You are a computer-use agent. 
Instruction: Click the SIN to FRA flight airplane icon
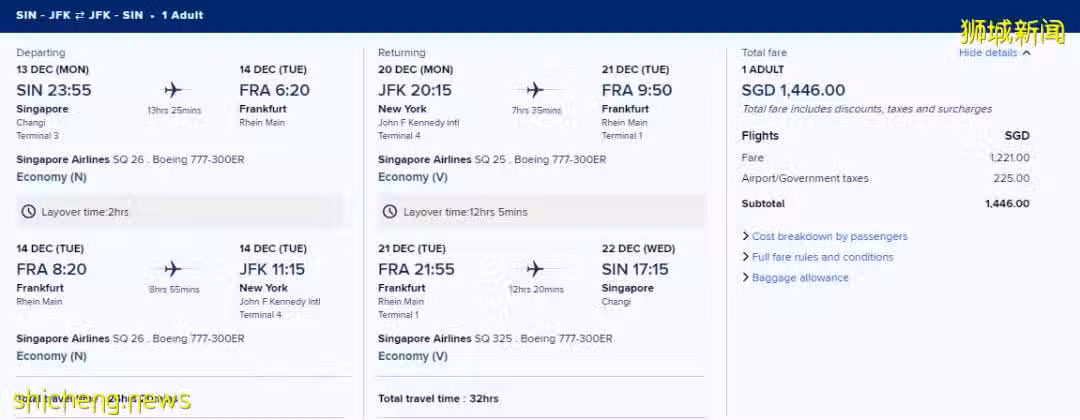(x=173, y=90)
